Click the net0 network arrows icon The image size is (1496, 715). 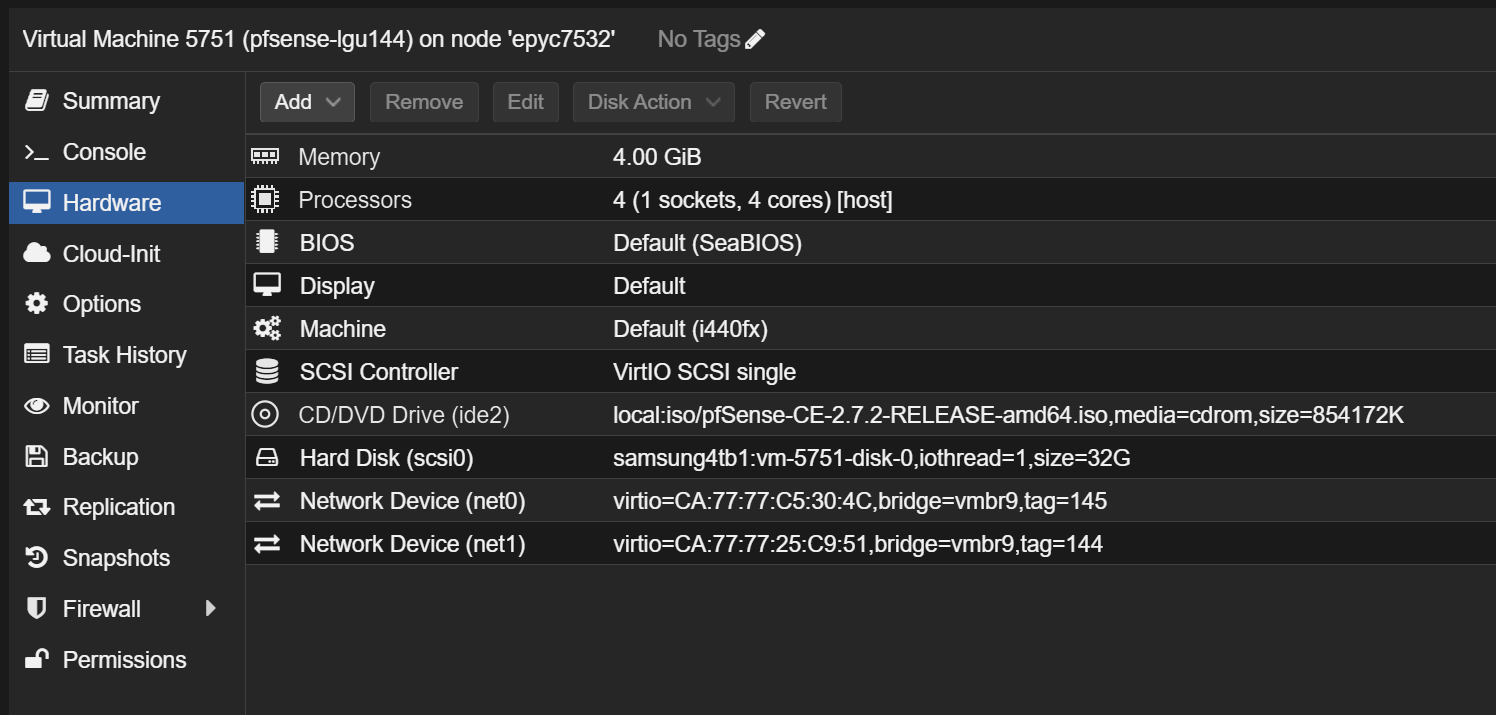(266, 501)
